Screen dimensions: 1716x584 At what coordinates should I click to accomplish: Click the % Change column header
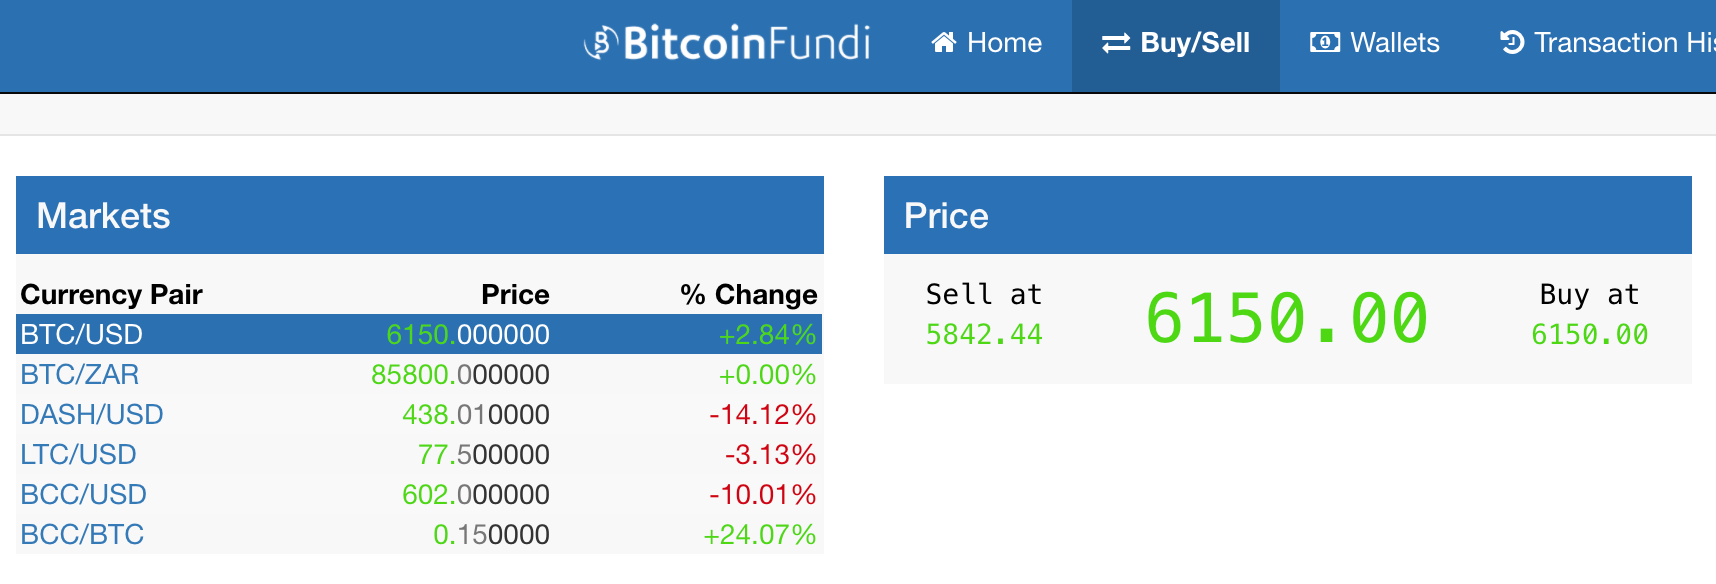point(749,294)
